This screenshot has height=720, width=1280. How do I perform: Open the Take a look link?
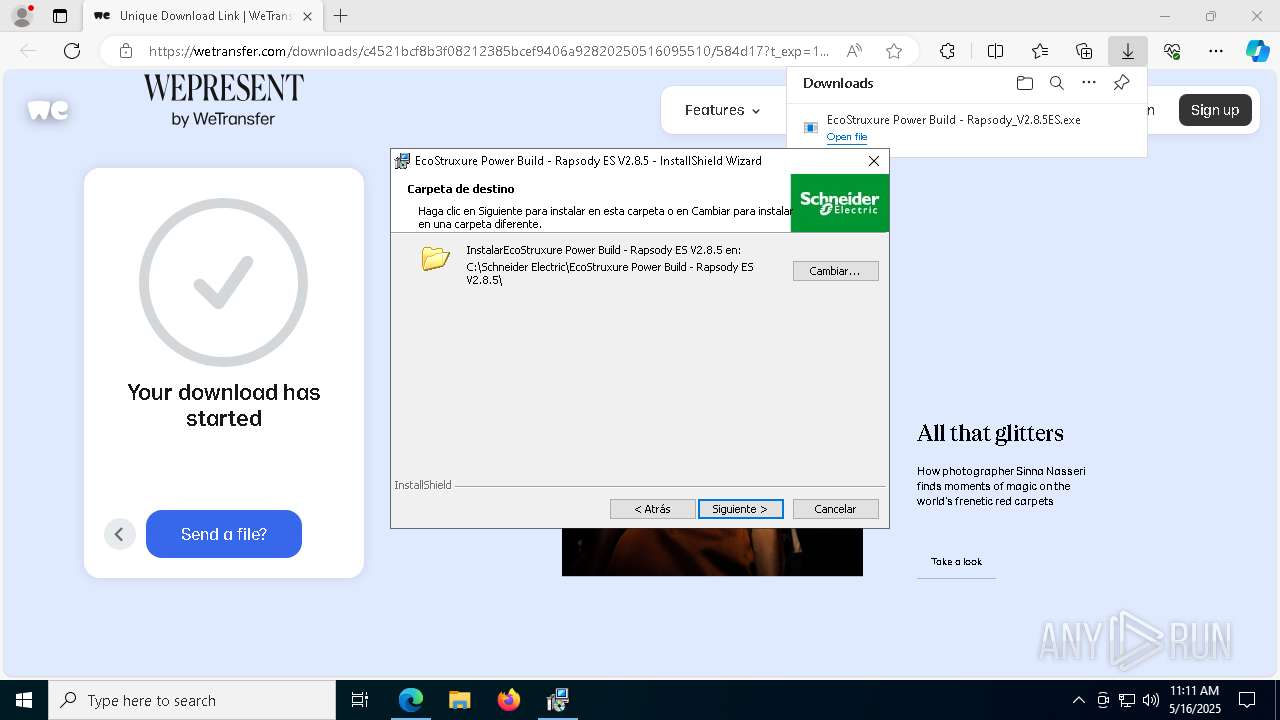(956, 562)
